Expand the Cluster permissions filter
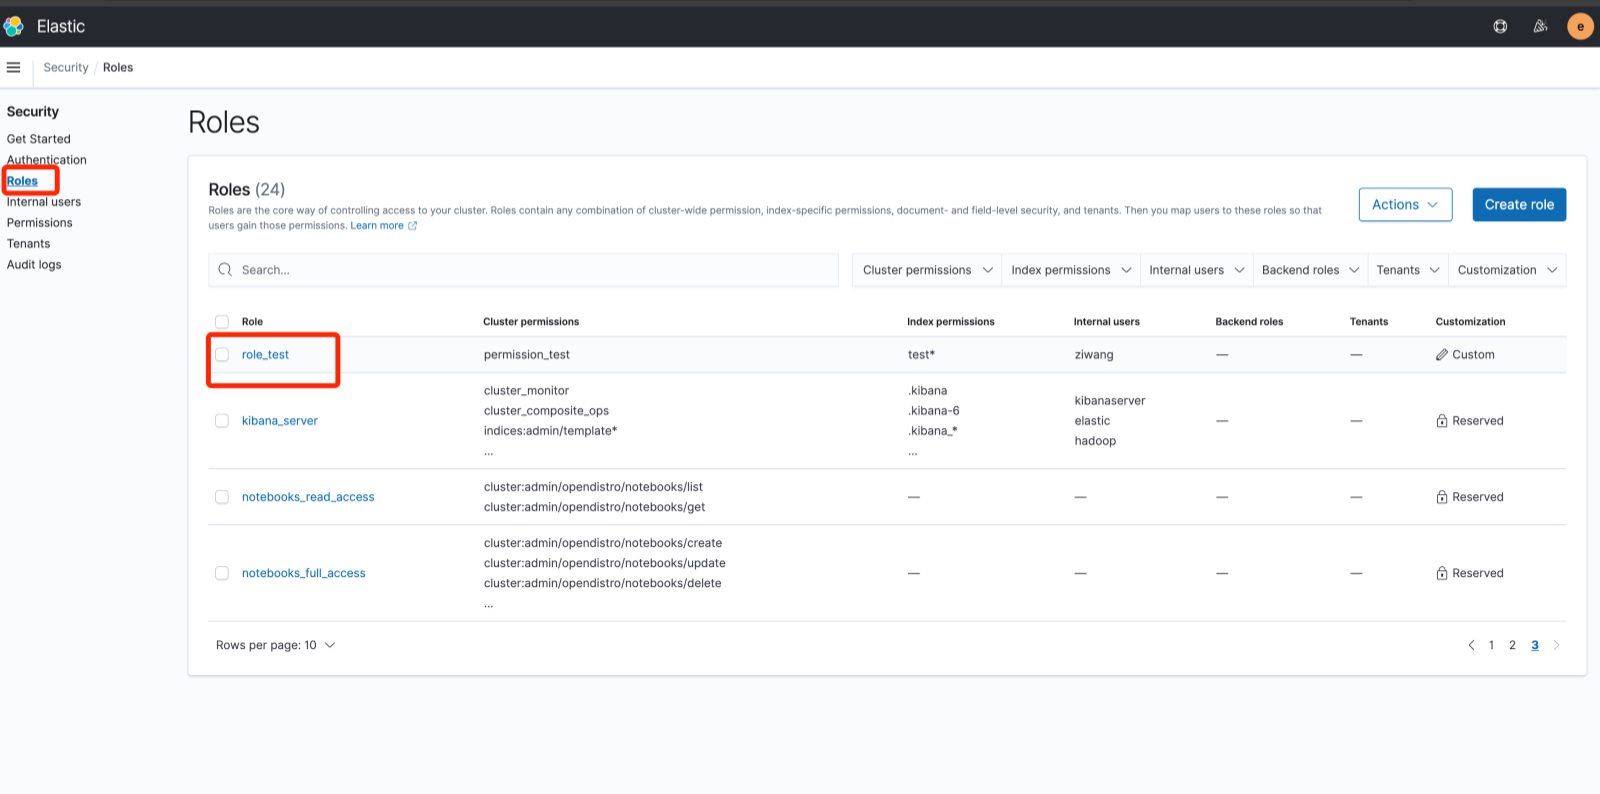The image size is (1600, 794). point(926,270)
